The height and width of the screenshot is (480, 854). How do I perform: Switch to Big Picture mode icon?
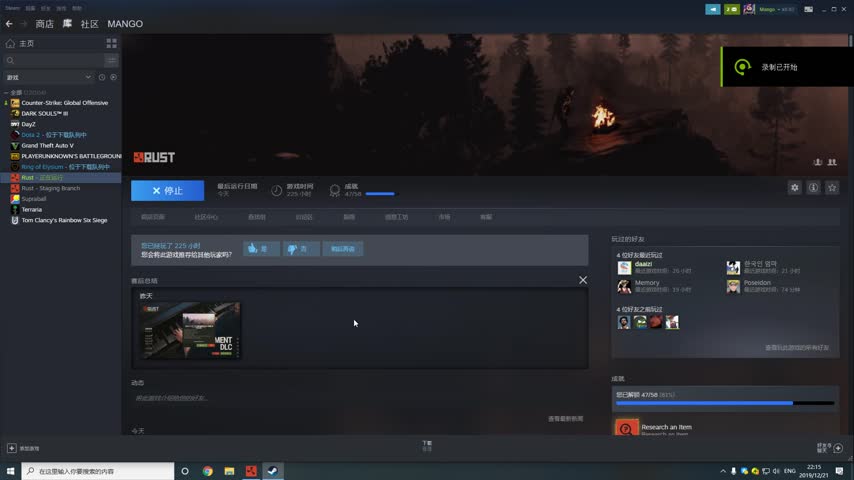point(809,9)
